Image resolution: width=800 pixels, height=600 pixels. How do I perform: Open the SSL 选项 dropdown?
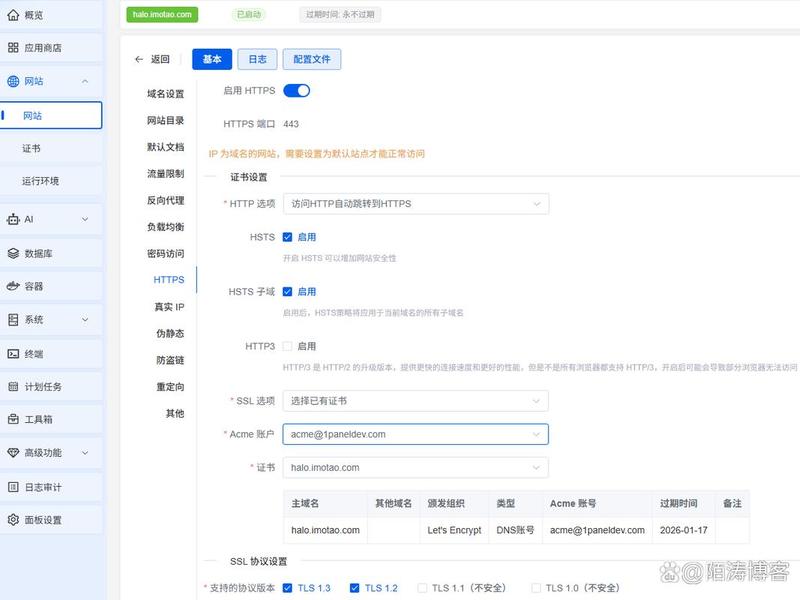[x=416, y=401]
